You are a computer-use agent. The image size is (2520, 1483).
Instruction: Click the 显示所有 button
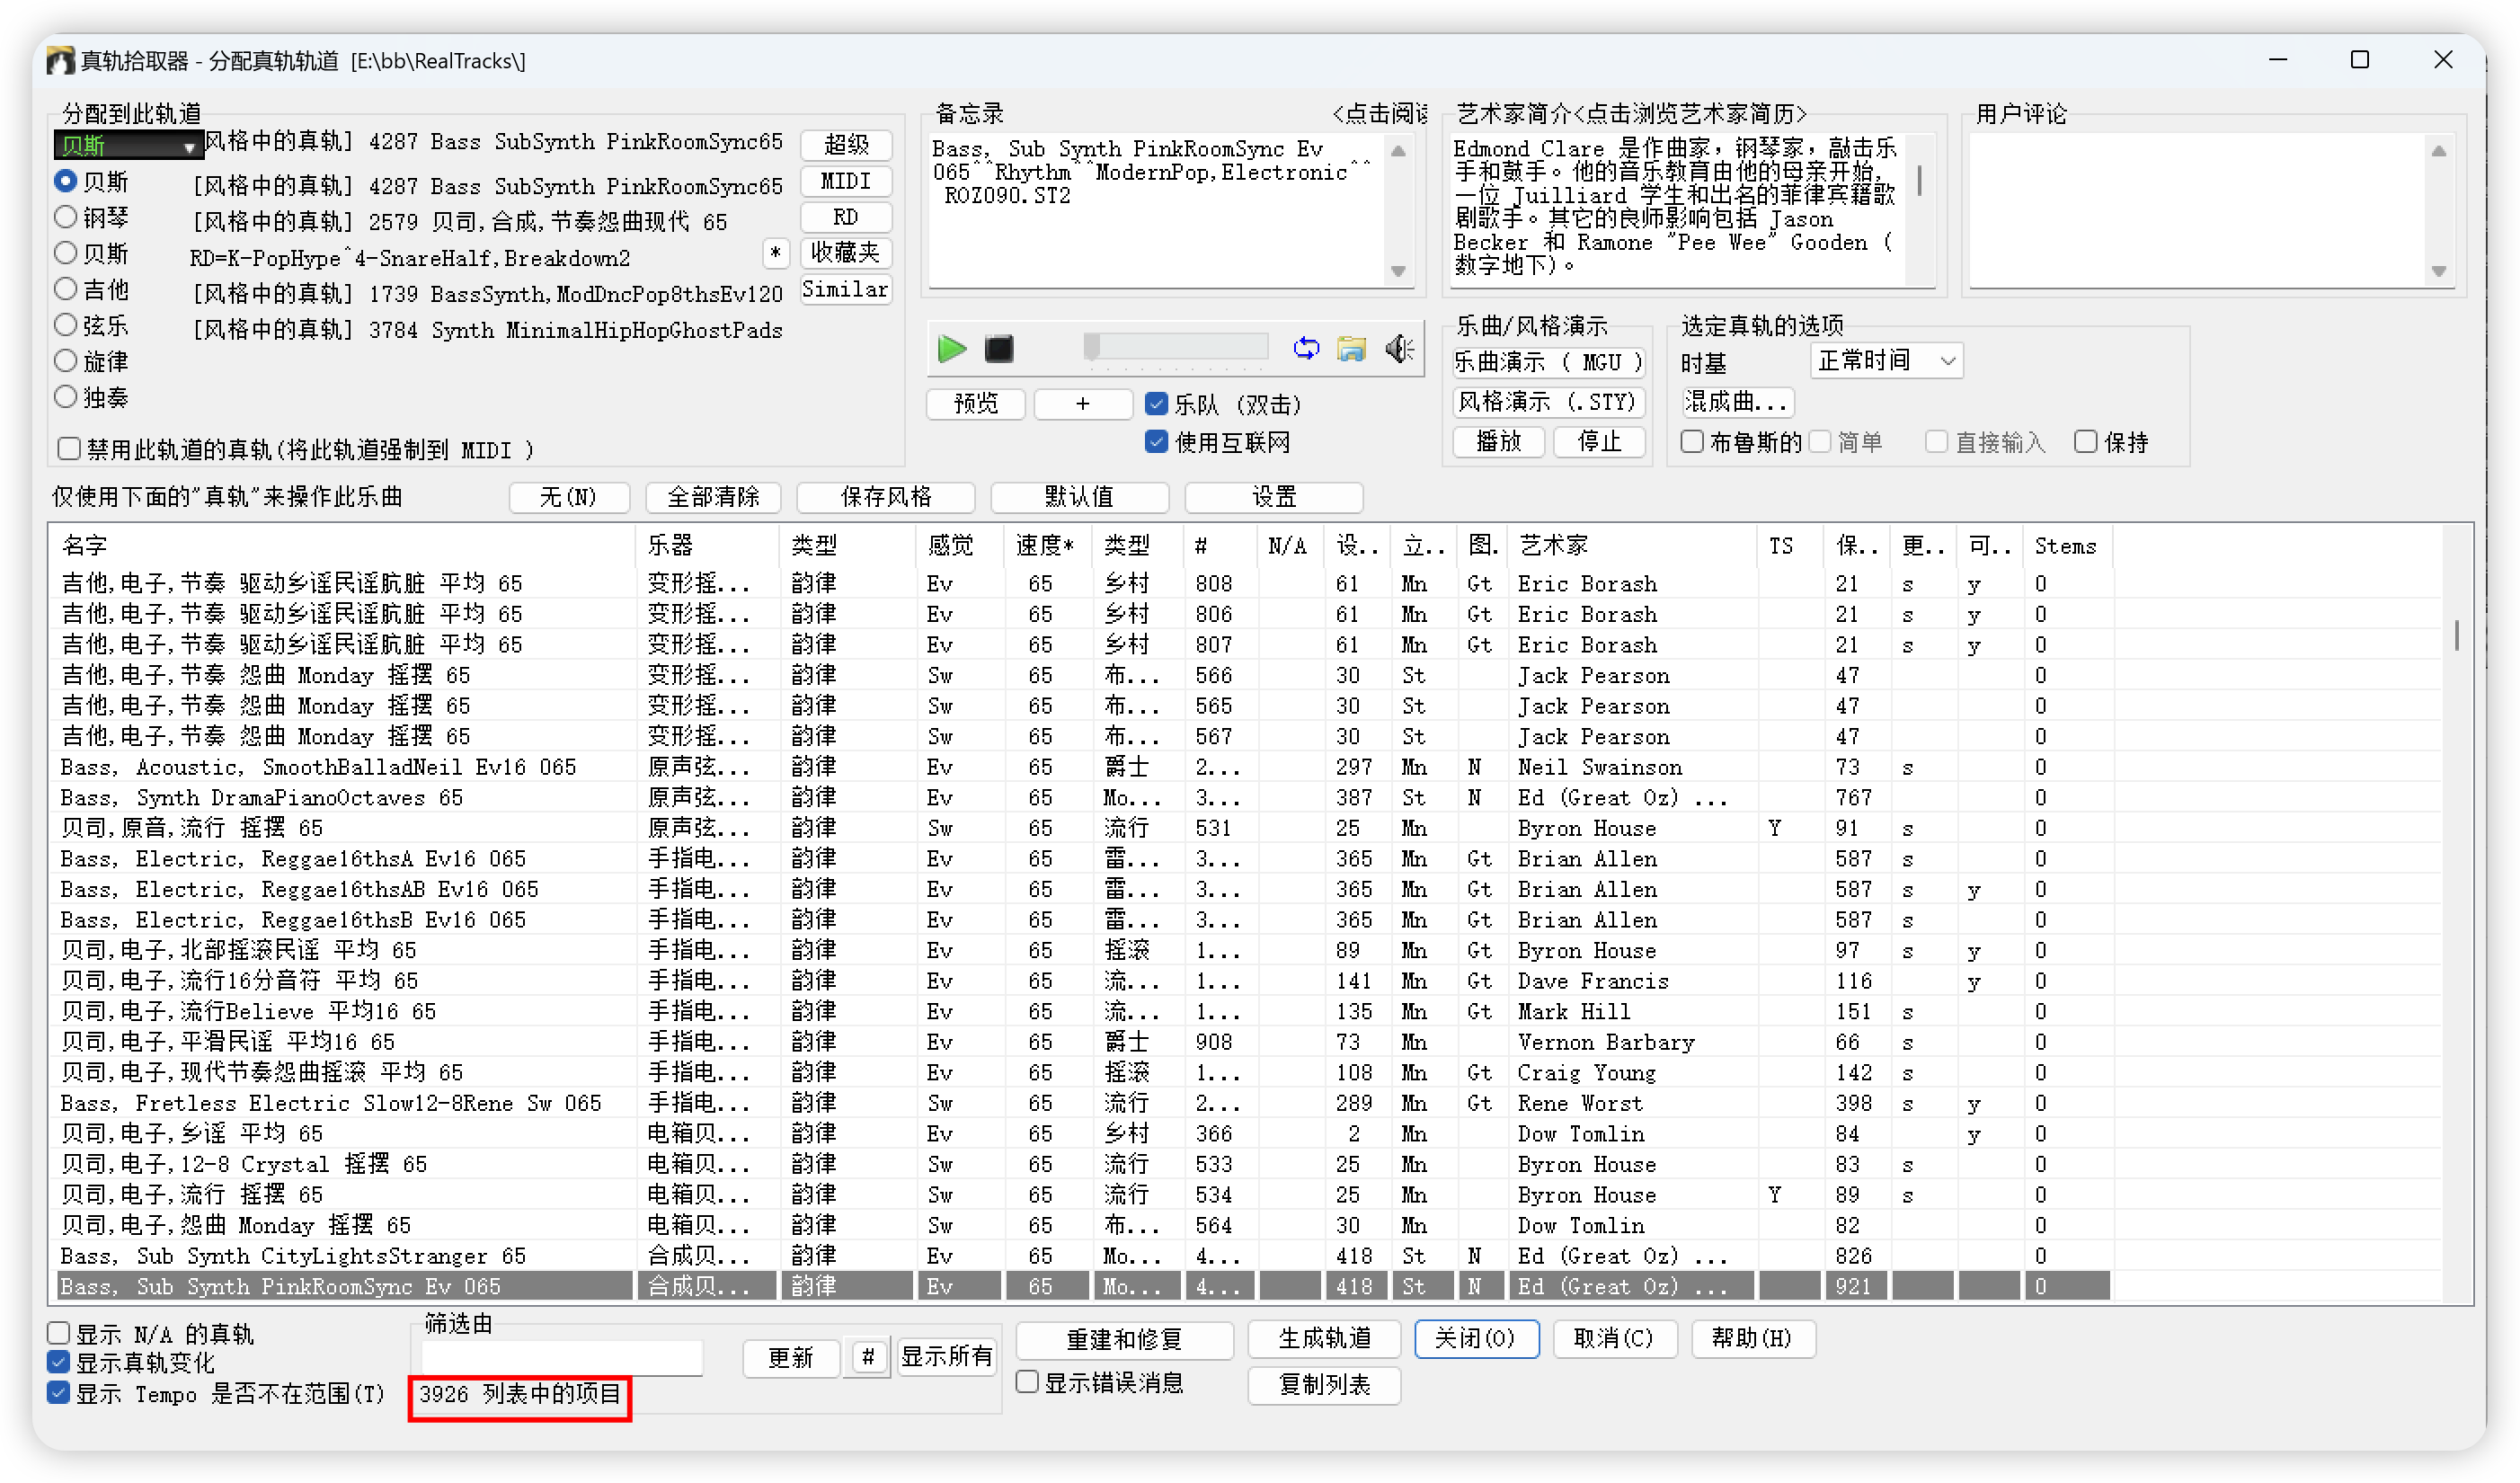click(x=946, y=1357)
